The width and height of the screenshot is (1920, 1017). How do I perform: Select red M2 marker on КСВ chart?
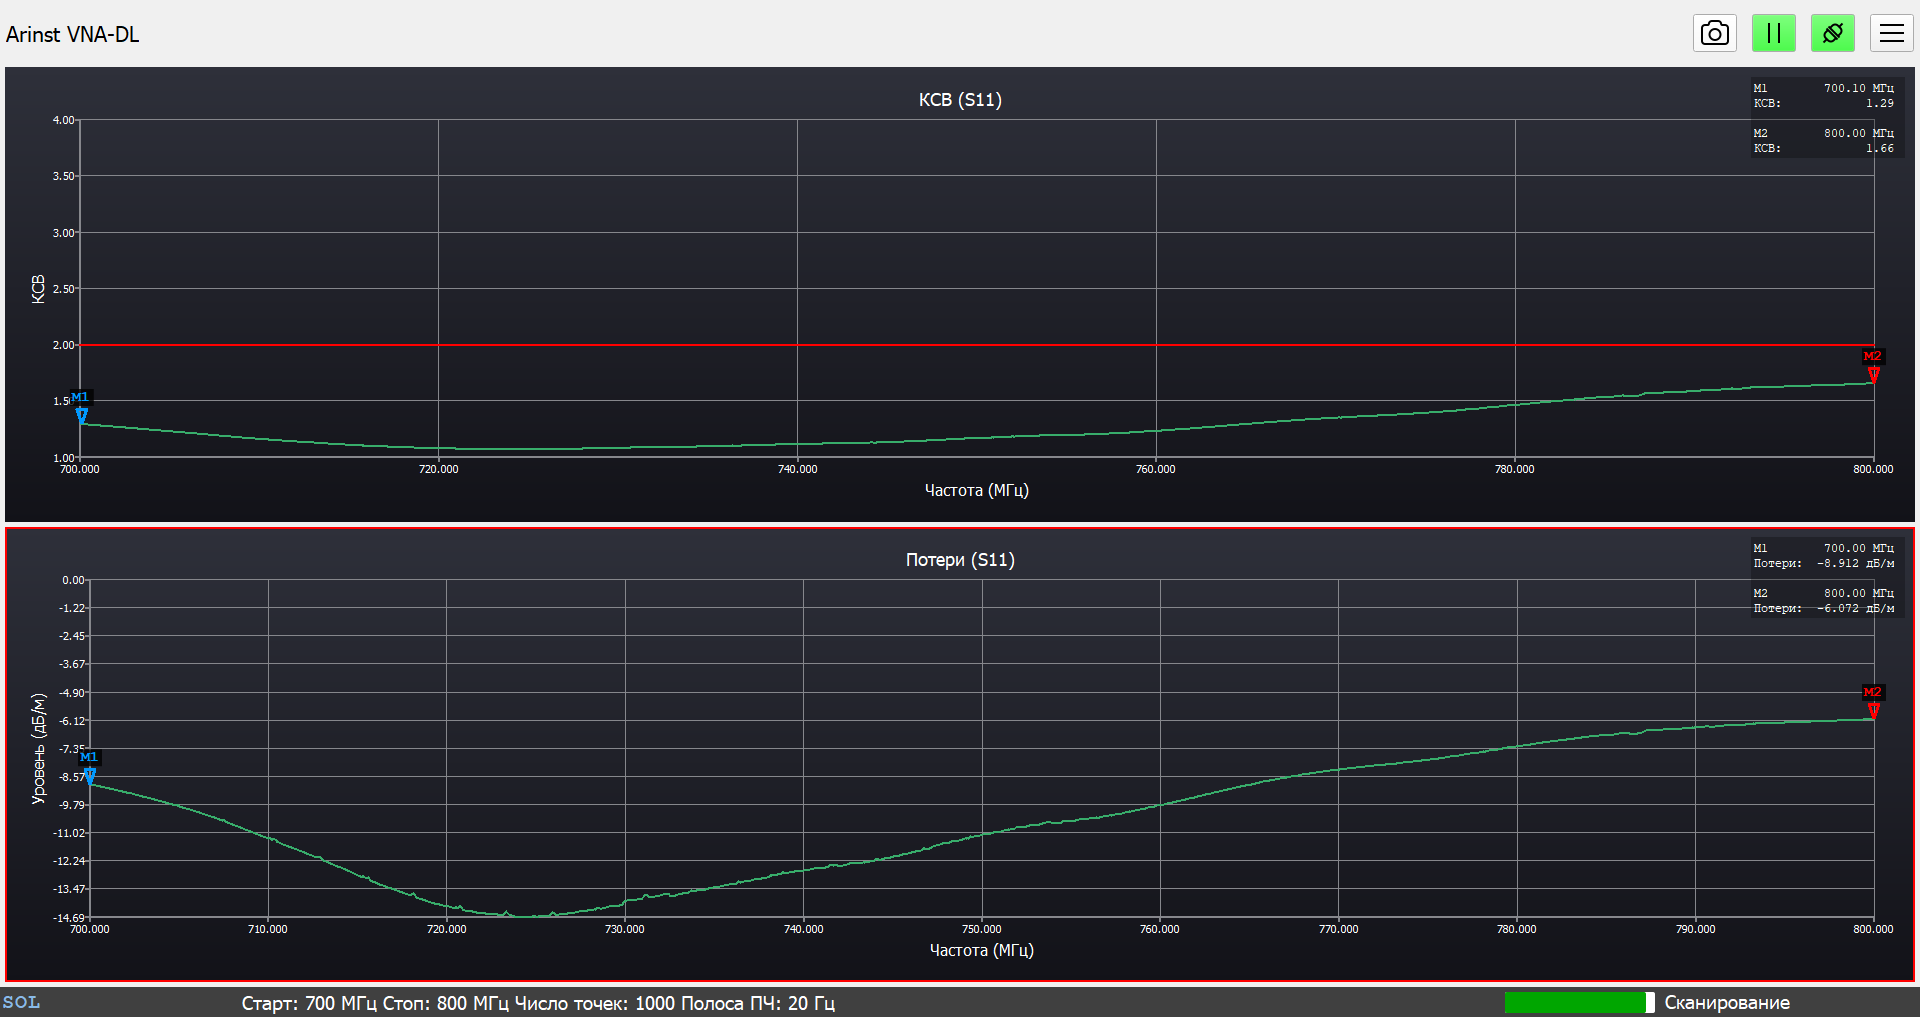[x=1873, y=372]
